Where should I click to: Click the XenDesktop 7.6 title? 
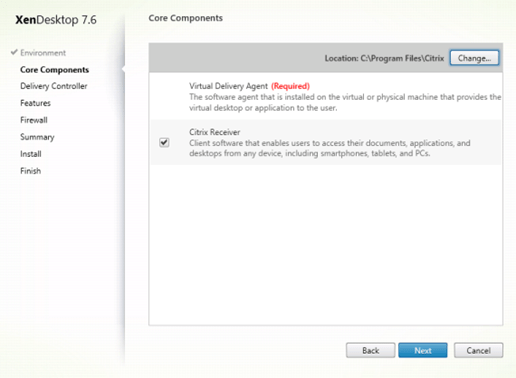pos(56,20)
